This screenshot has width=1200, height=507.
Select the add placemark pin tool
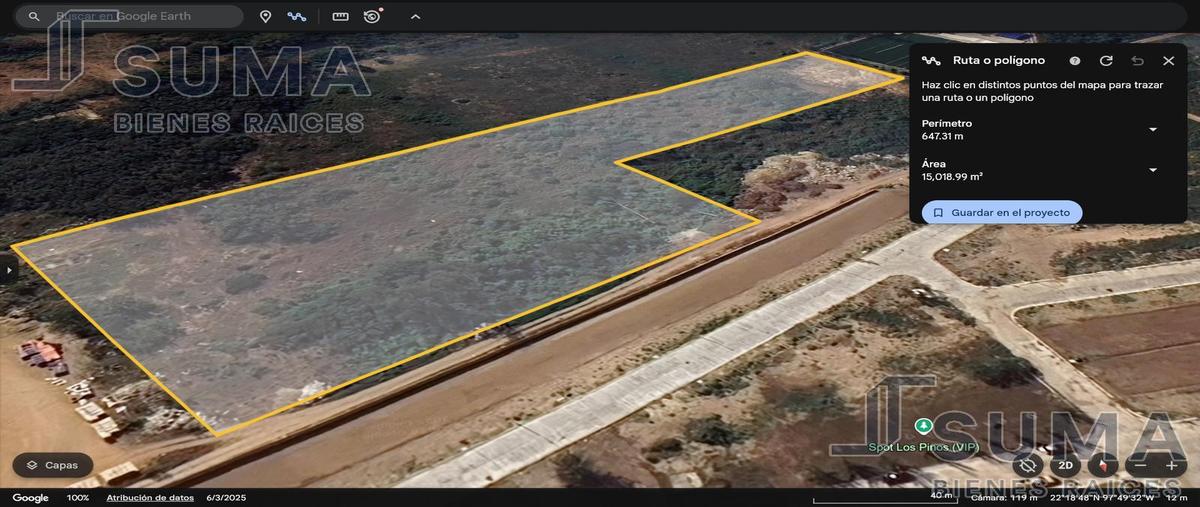point(266,16)
